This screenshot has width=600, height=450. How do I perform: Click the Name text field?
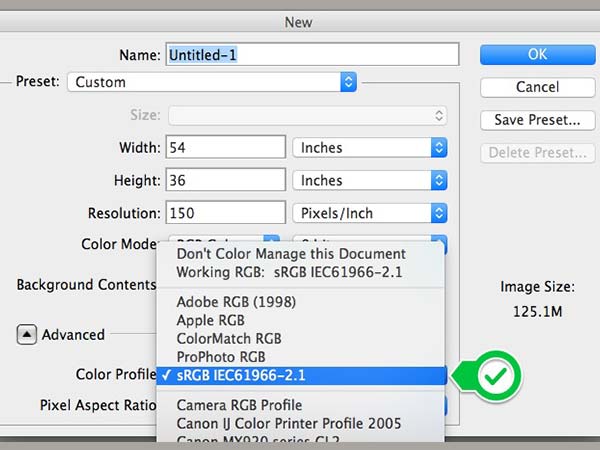[x=312, y=54]
